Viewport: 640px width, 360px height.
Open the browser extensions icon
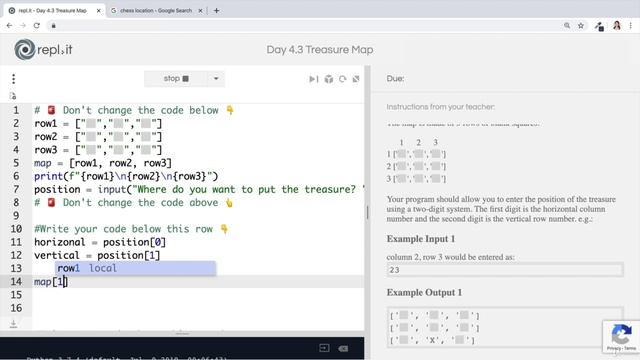pyautogui.click(x=599, y=26)
